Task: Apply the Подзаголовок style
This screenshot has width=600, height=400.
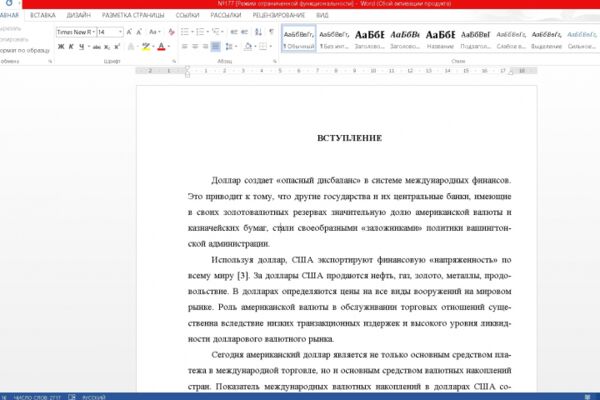Action: tap(475, 39)
